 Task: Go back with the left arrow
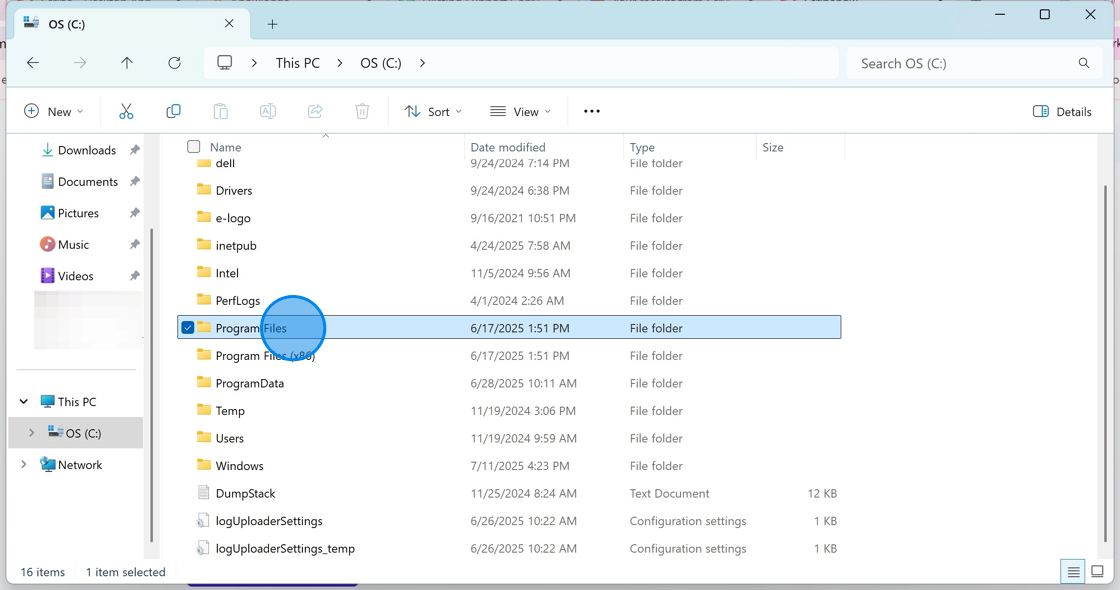(33, 63)
